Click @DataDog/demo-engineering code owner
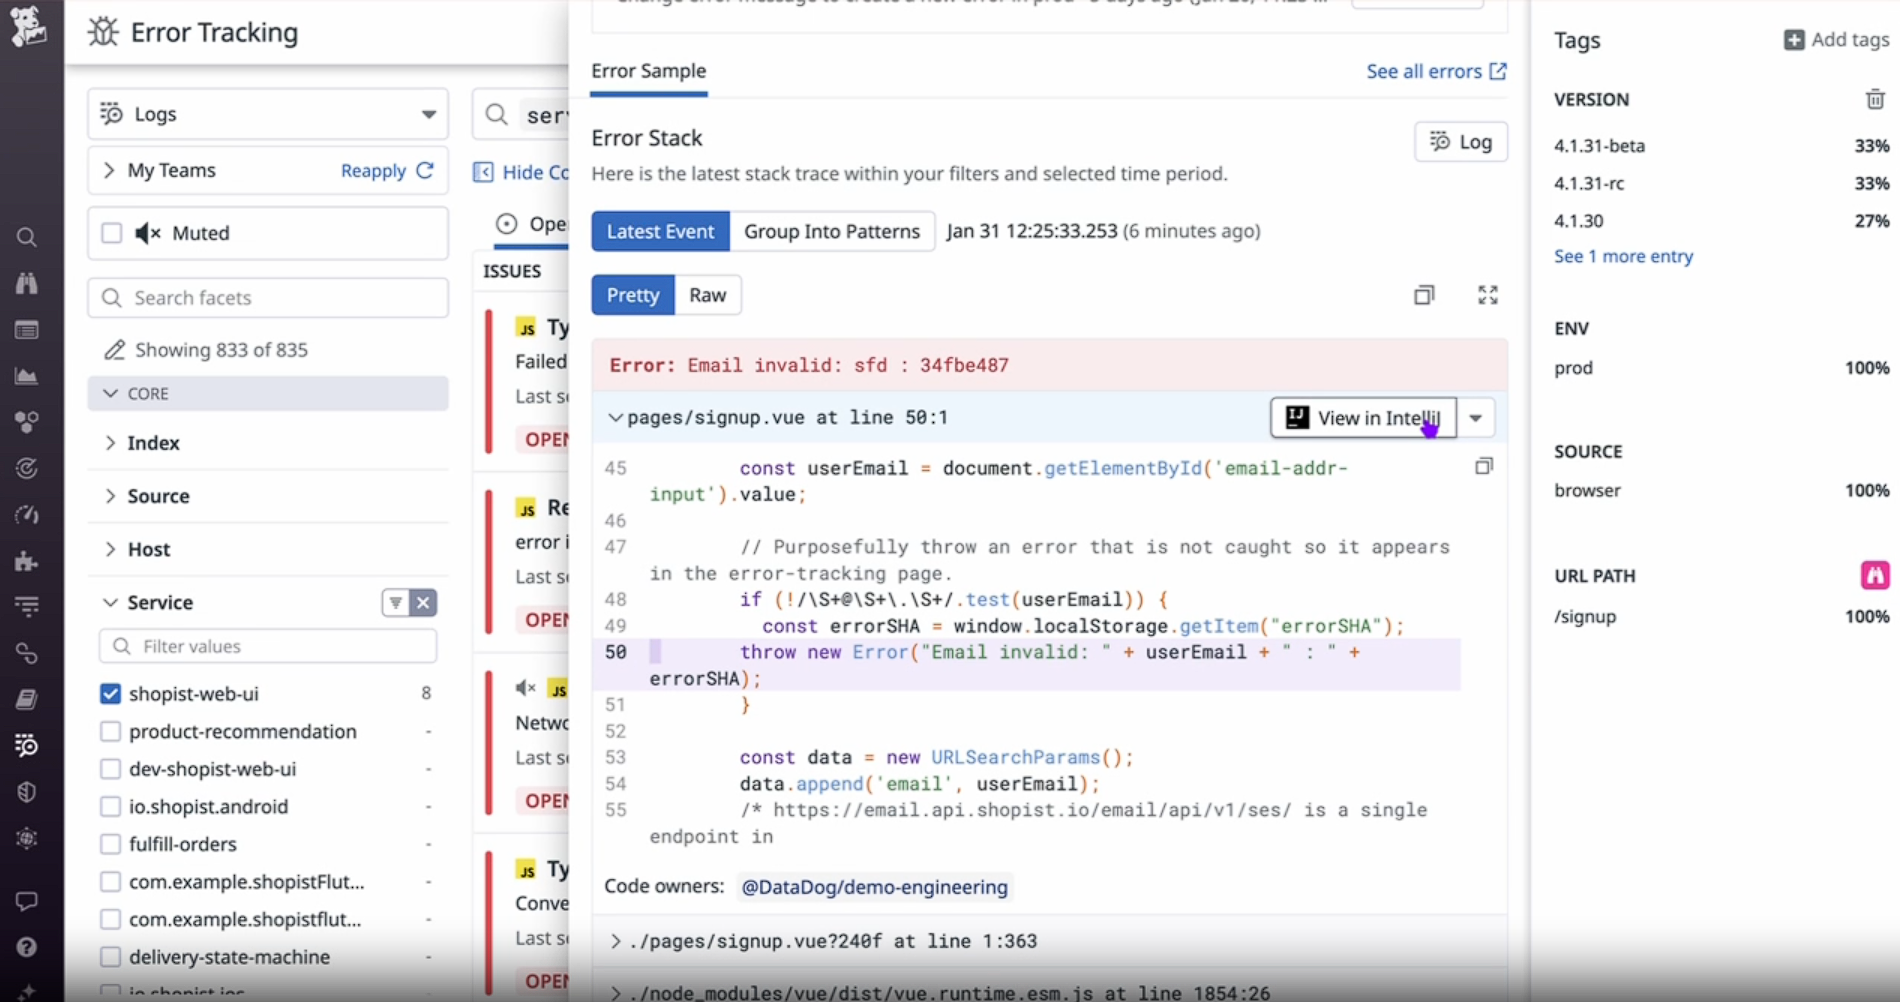This screenshot has width=1900, height=1002. (x=874, y=887)
